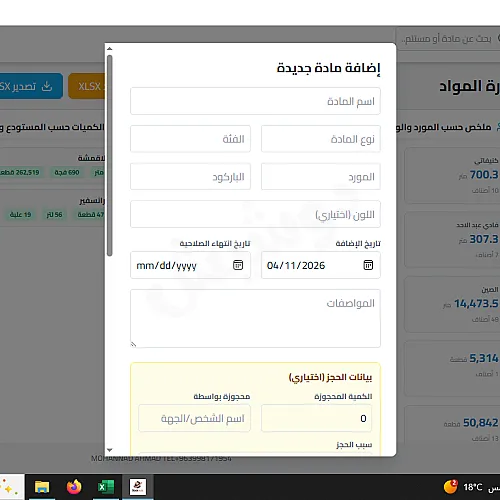
Task: Select the 50,842 summary card
Action: (452, 424)
